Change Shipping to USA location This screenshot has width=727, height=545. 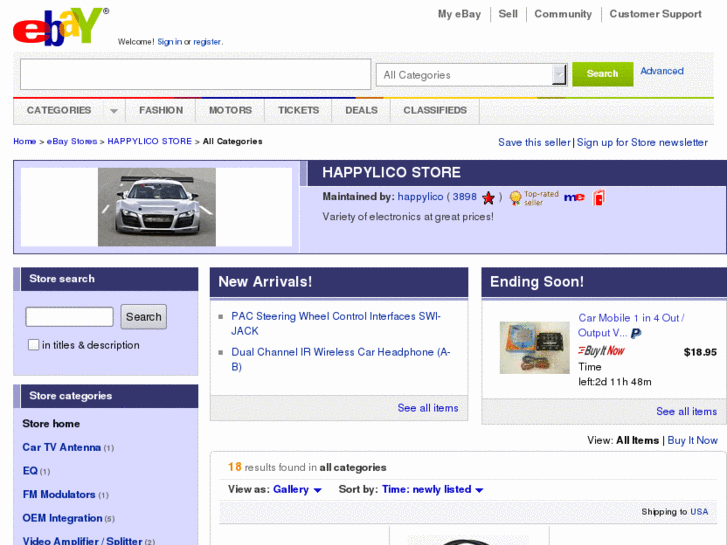point(699,512)
